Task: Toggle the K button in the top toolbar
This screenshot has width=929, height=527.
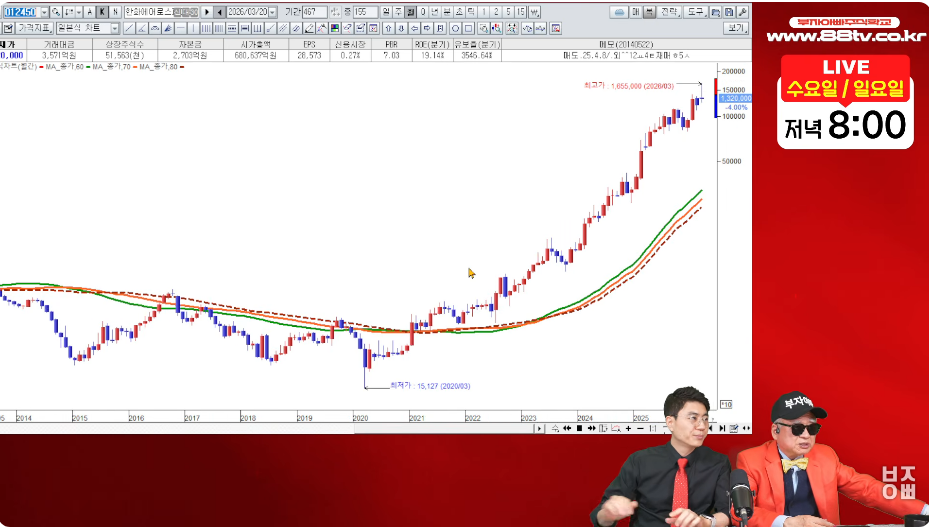Action: coord(102,12)
